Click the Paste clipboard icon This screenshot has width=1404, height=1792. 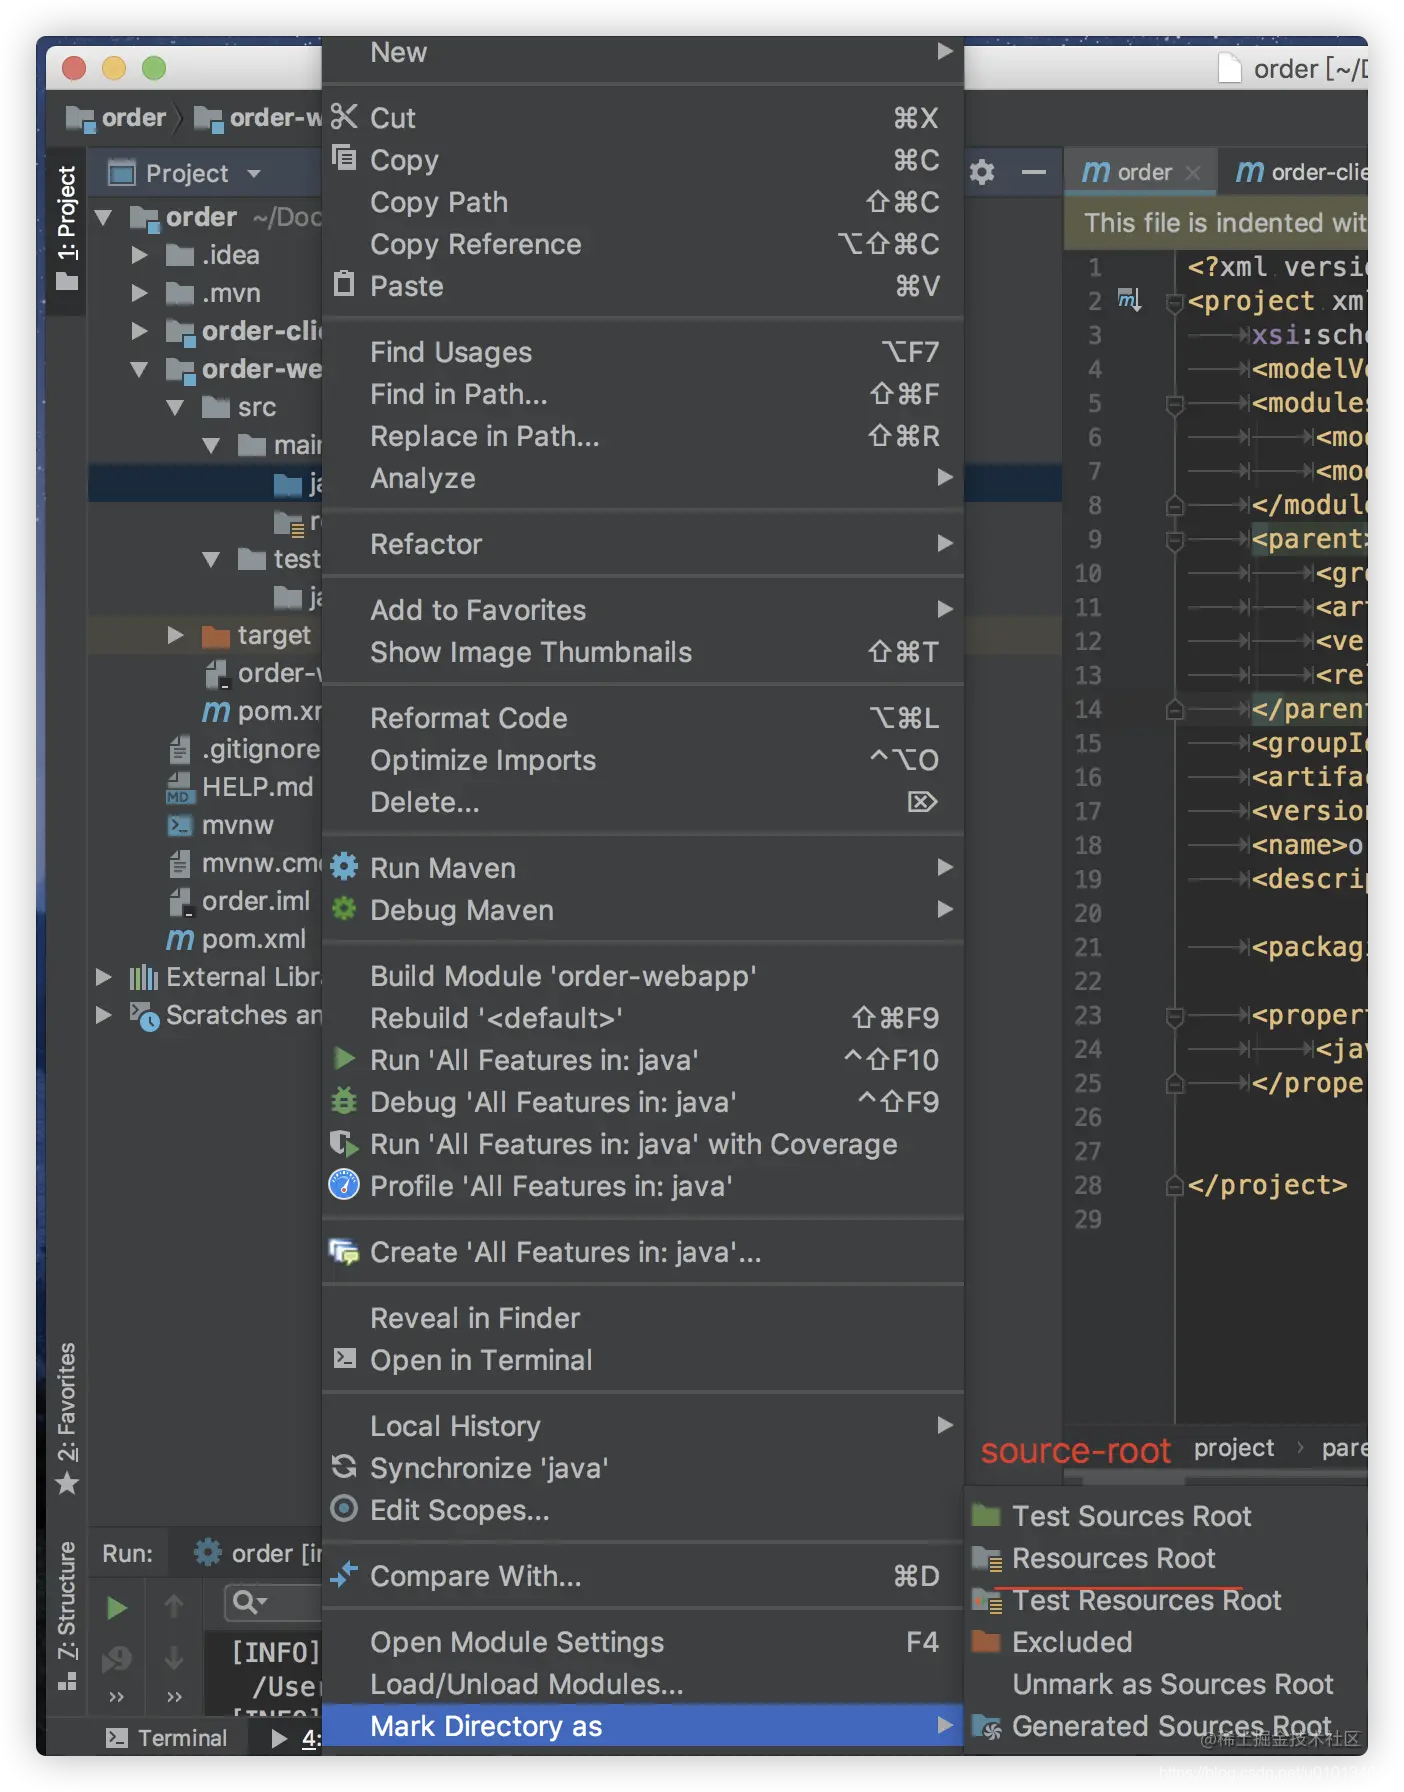(x=344, y=284)
